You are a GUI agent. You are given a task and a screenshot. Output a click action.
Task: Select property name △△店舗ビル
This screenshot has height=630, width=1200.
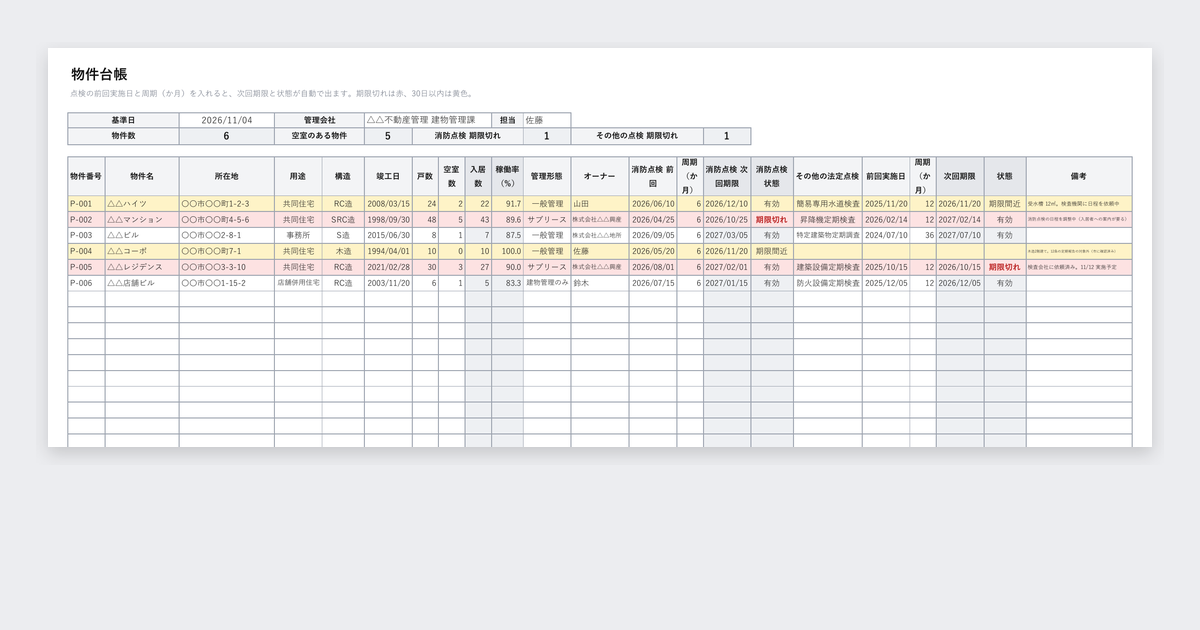click(142, 283)
